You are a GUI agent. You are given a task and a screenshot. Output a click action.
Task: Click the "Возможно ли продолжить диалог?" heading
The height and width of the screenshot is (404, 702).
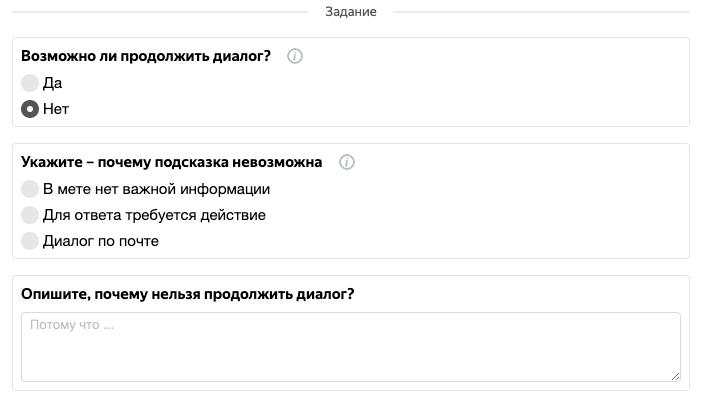146,56
